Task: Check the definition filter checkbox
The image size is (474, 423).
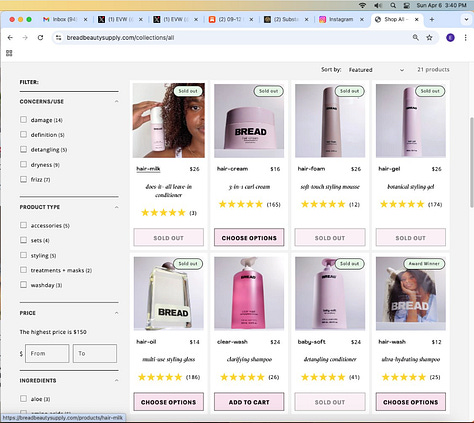Action: click(x=23, y=134)
